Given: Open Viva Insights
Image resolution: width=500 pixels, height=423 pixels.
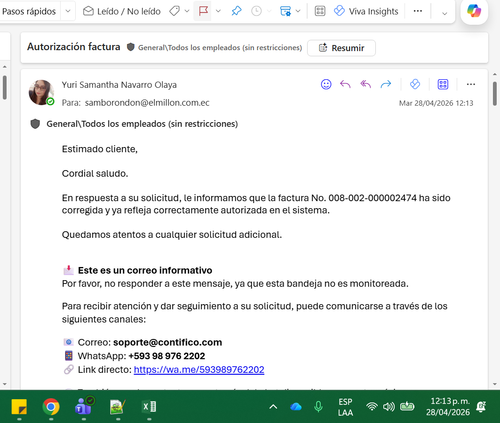Looking at the screenshot, I should pos(366,11).
